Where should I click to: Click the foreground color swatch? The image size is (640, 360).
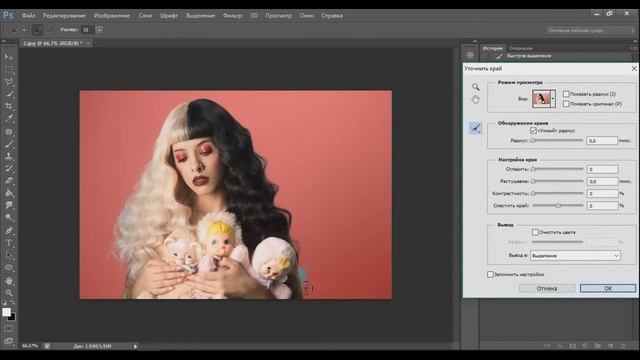pyautogui.click(x=6, y=312)
